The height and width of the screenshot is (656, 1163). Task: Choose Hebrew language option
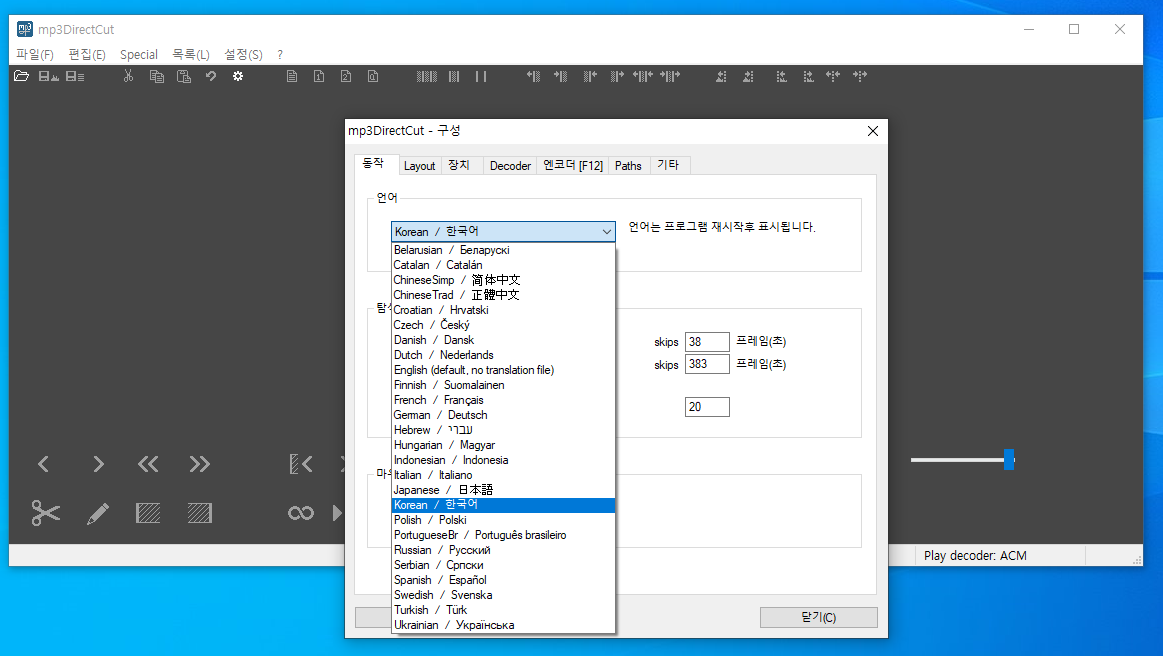click(503, 430)
